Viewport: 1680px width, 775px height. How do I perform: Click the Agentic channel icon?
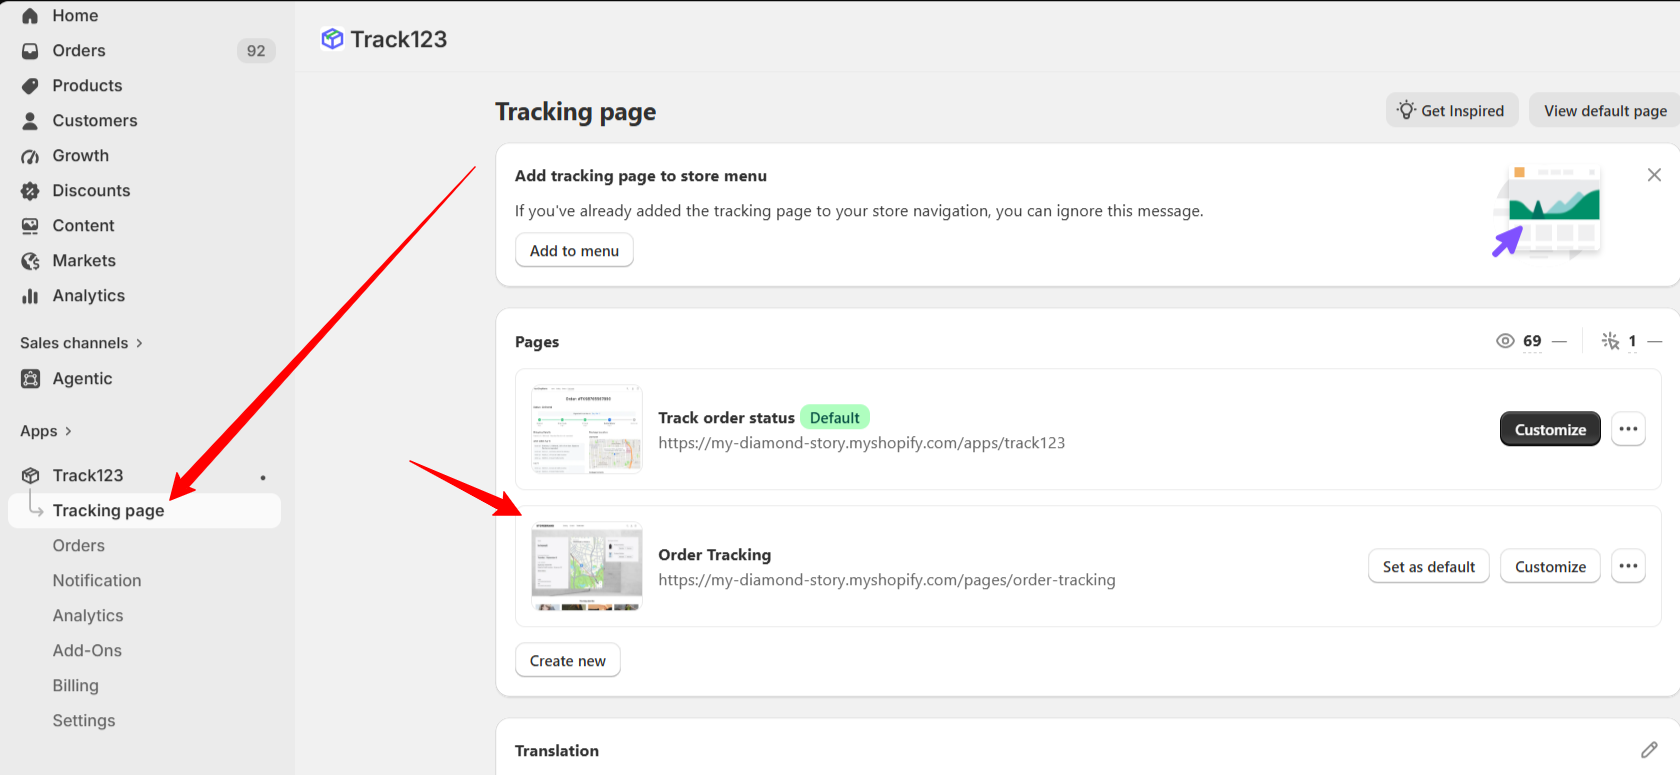30,379
